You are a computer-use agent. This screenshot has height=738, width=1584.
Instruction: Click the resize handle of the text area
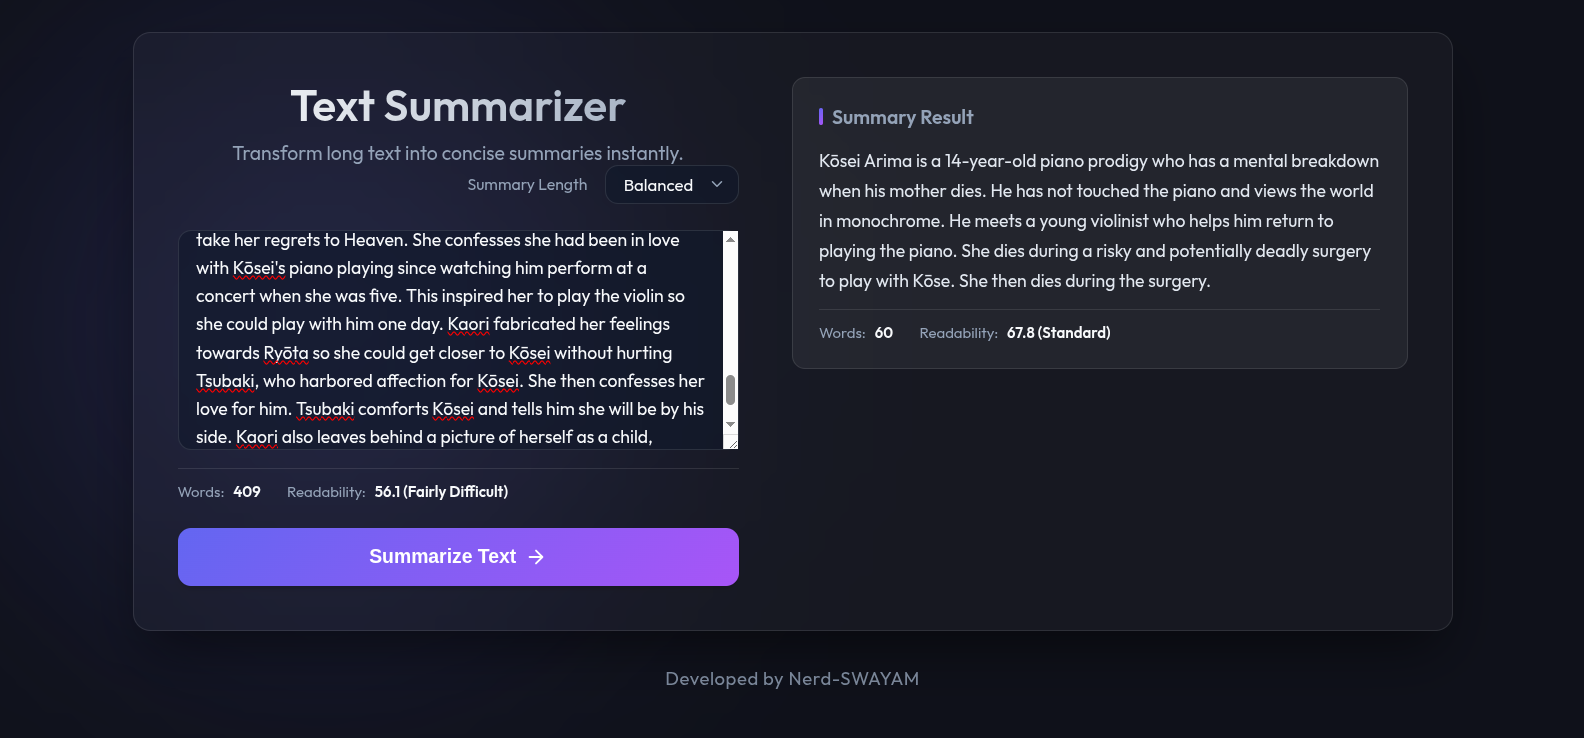[x=733, y=443]
